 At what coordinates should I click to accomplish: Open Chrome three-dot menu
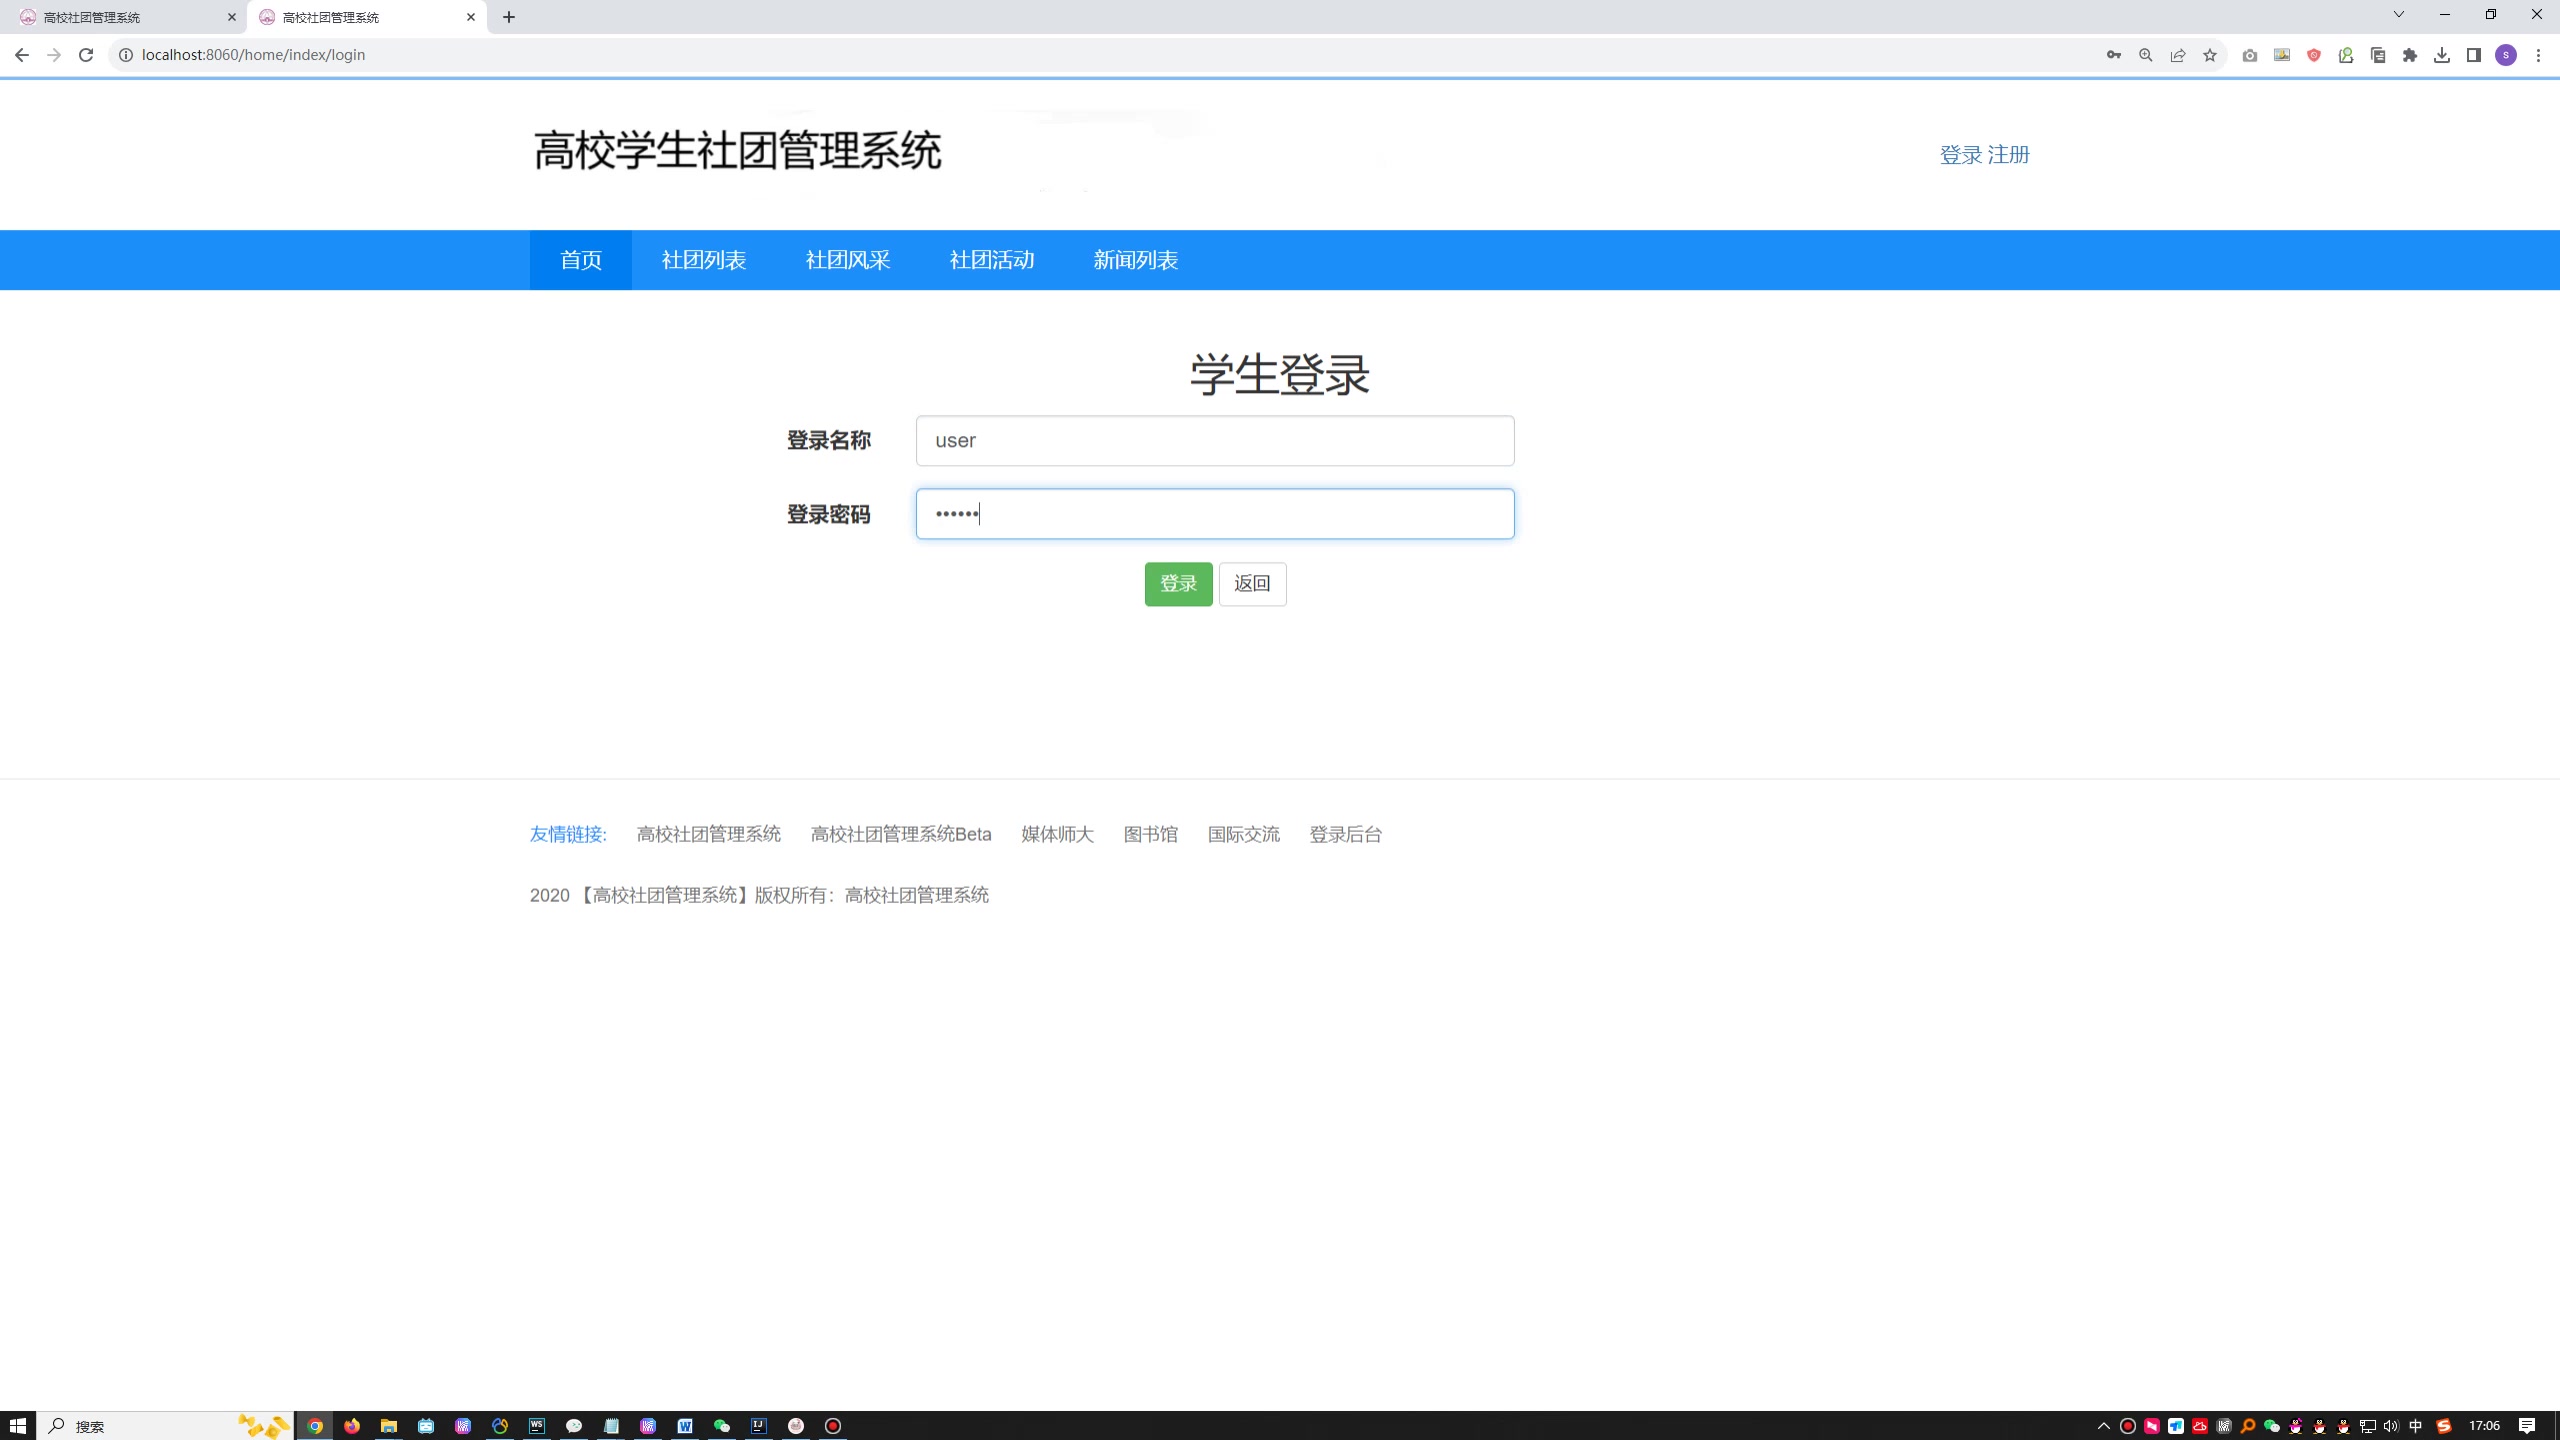pyautogui.click(x=2538, y=55)
